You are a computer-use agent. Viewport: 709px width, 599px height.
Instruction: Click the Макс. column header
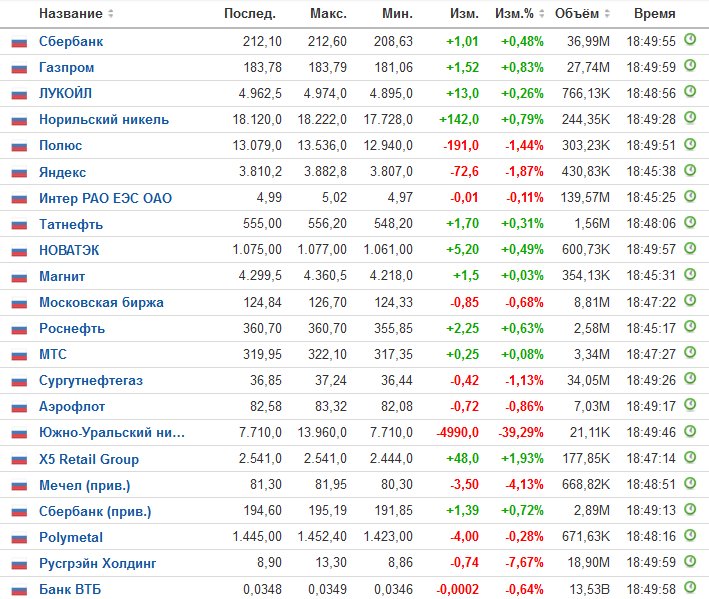click(x=328, y=14)
